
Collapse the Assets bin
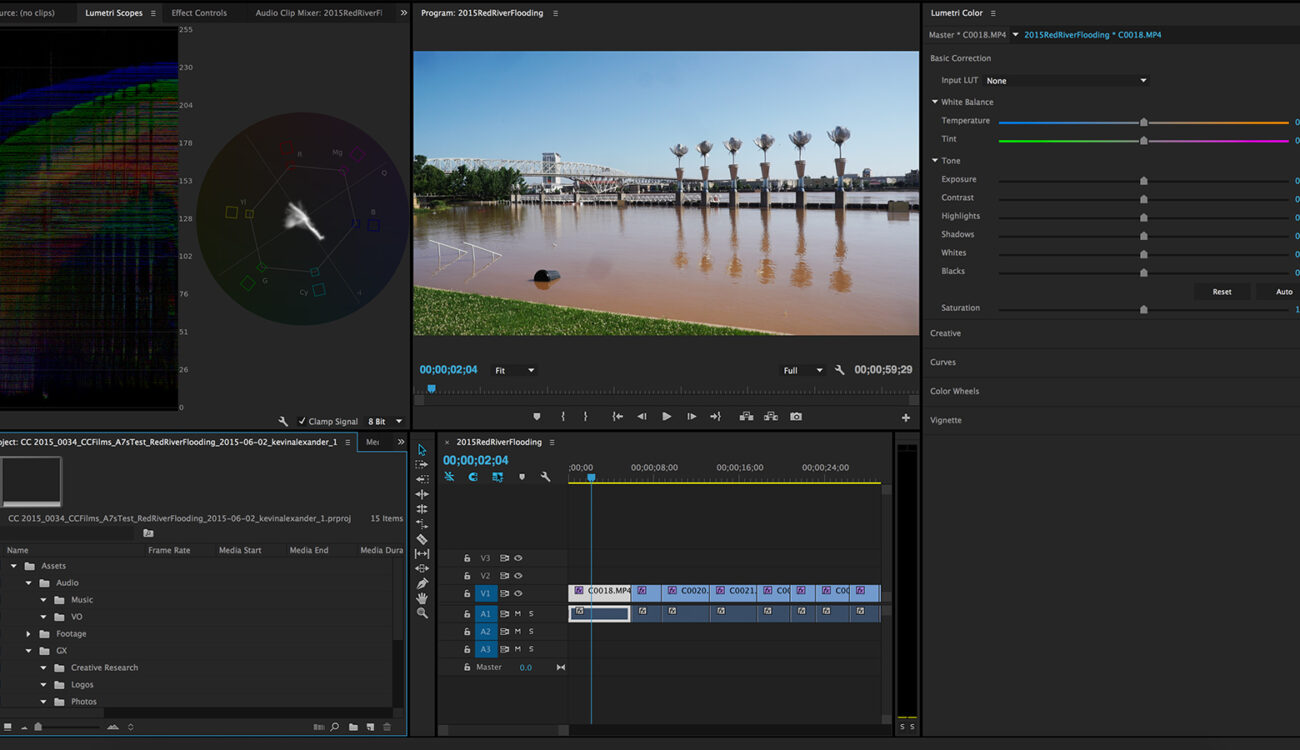point(14,566)
